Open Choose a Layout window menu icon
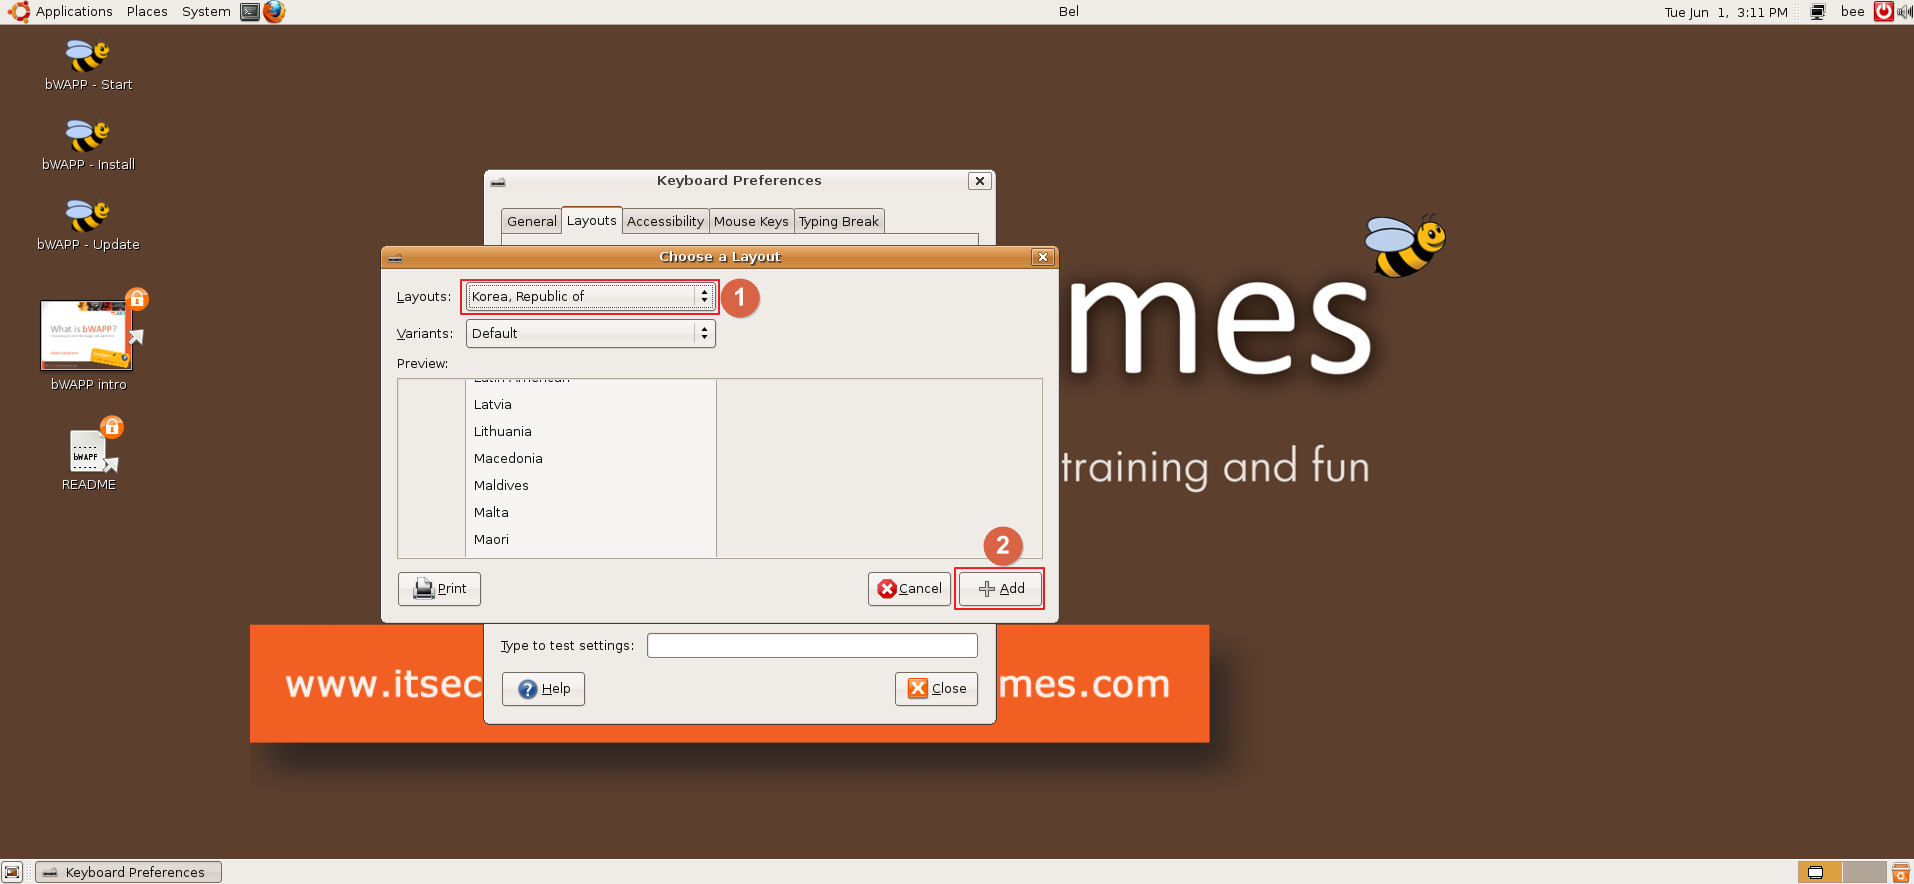1914x884 pixels. pos(396,257)
